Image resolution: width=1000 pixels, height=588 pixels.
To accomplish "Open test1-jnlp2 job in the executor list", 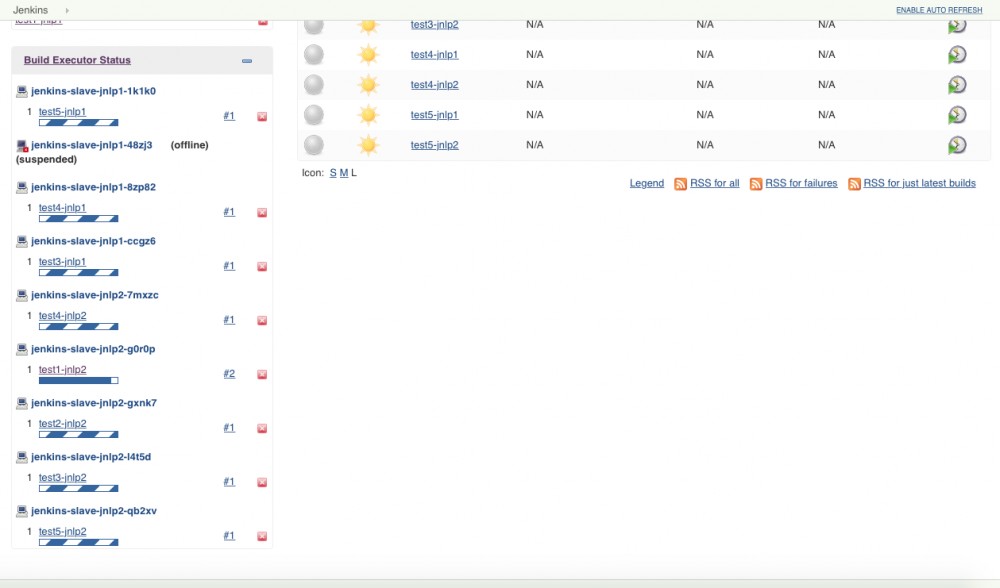I will pos(62,369).
